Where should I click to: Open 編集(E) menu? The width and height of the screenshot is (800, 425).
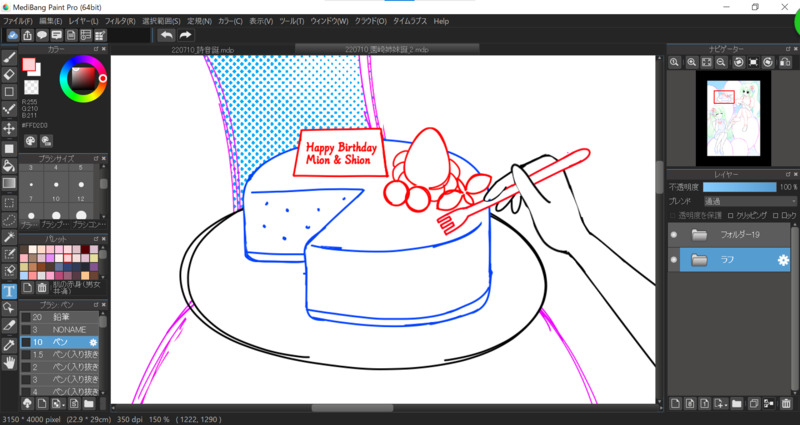click(x=51, y=21)
